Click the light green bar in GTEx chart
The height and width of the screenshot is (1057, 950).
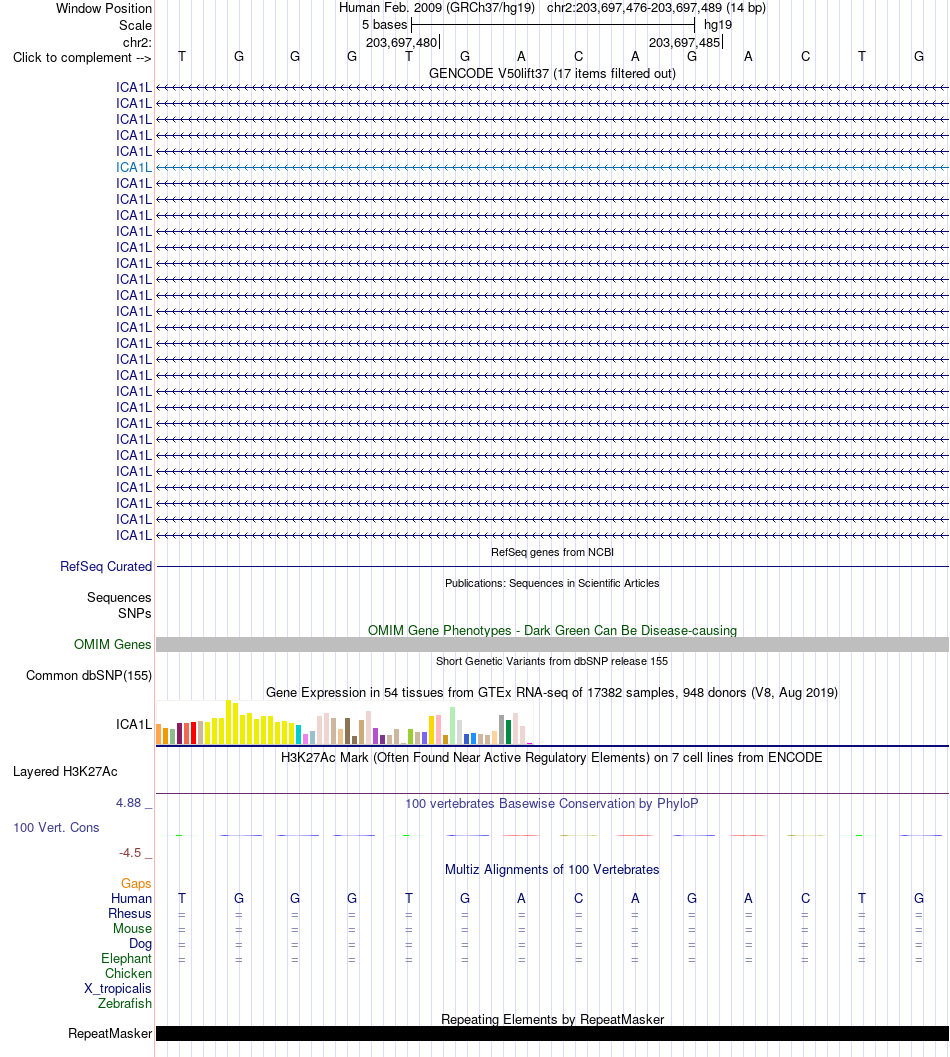click(452, 725)
